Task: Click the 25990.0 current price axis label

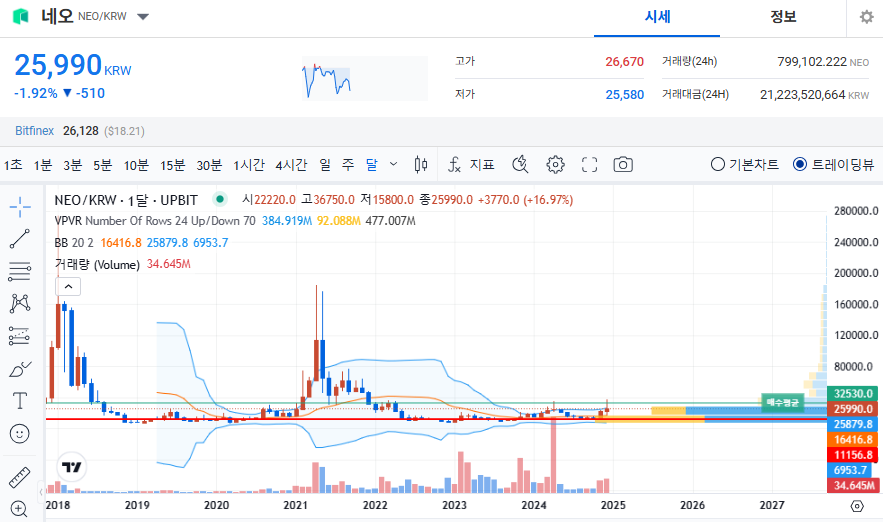Action: coord(853,409)
